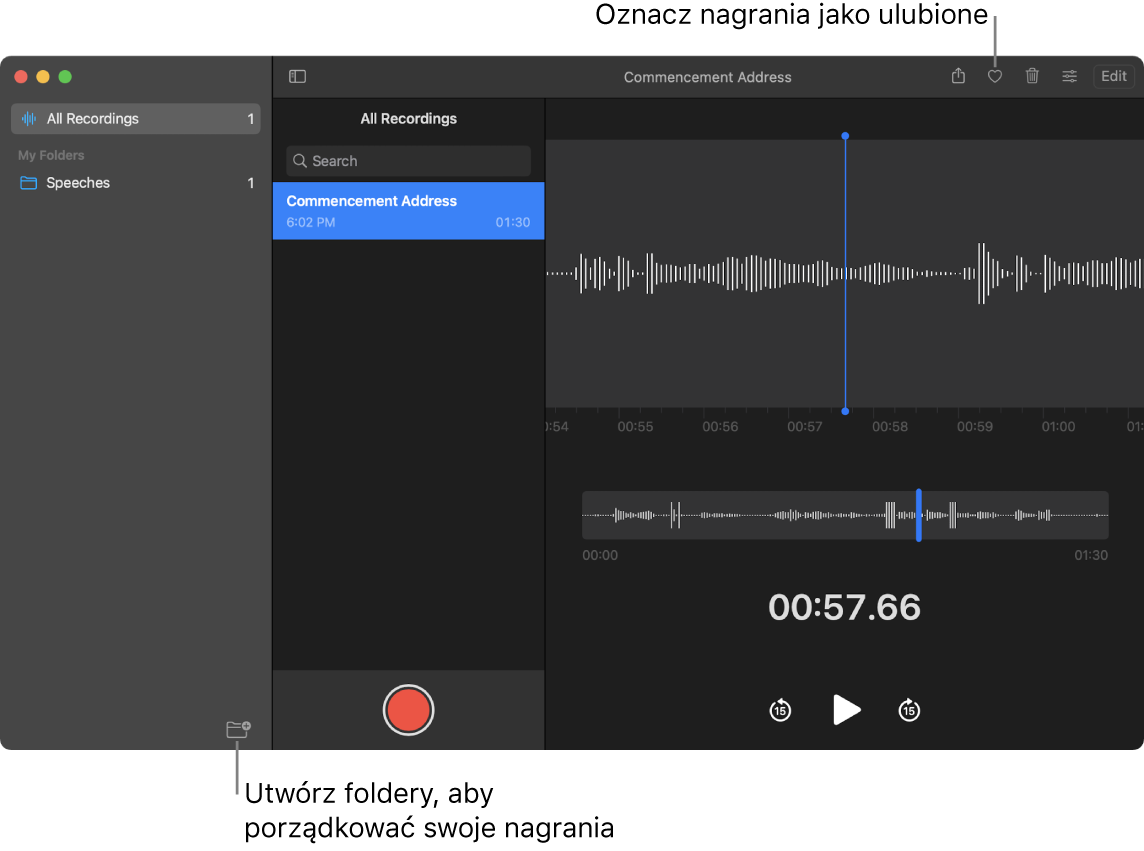The width and height of the screenshot is (1144, 851).
Task: Open playback options settings
Action: click(1069, 76)
